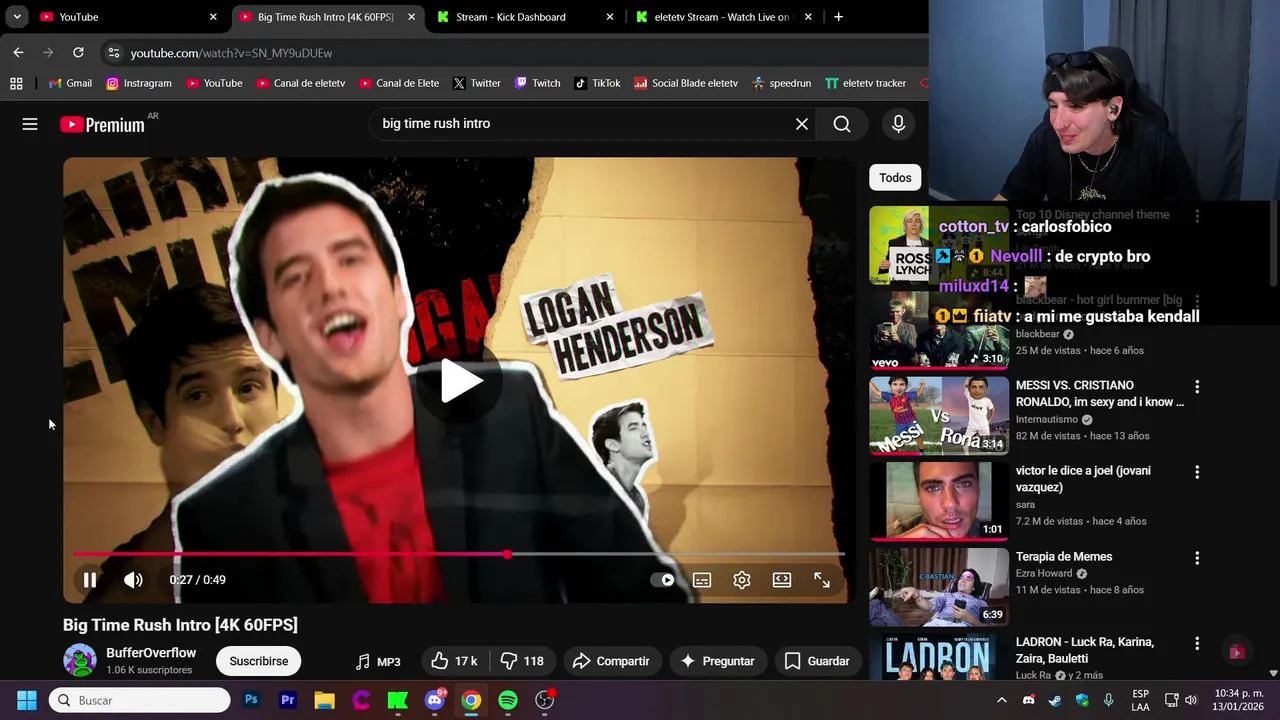
Task: Close the Big Time Rush Intro tab
Action: point(411,17)
